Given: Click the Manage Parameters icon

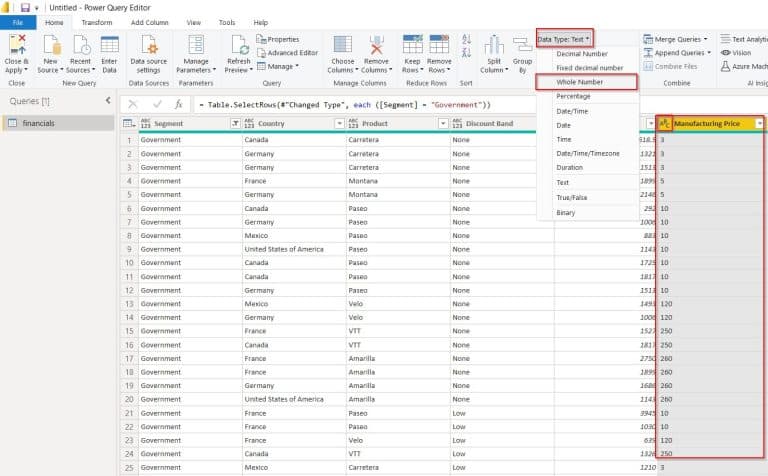Looking at the screenshot, I should pyautogui.click(x=196, y=45).
